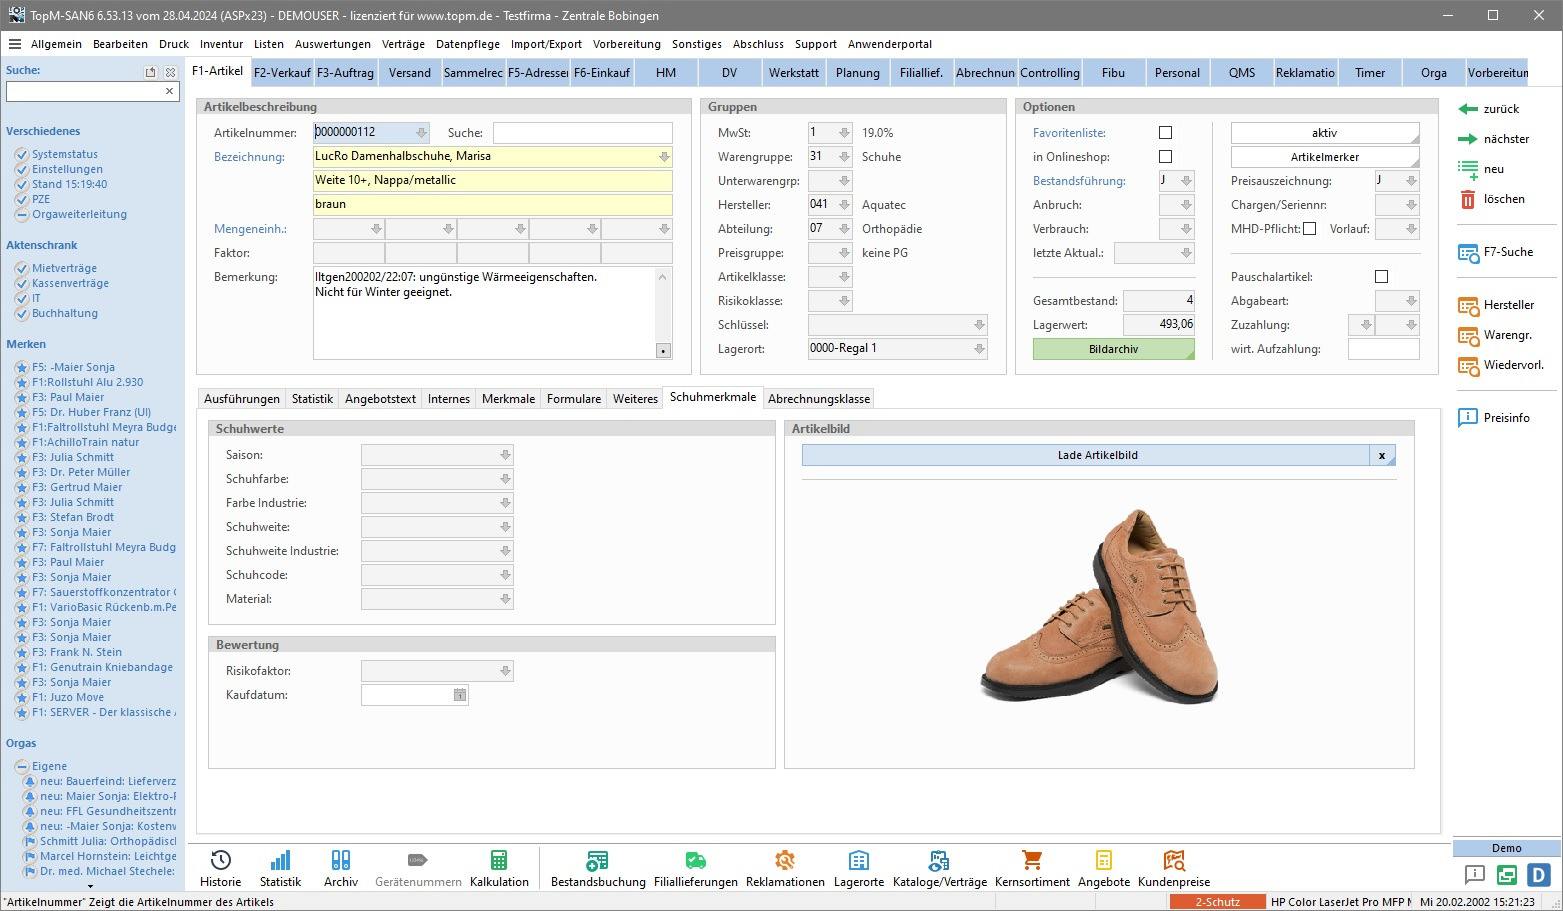Click in the Artikelnummer field

[x=371, y=132]
